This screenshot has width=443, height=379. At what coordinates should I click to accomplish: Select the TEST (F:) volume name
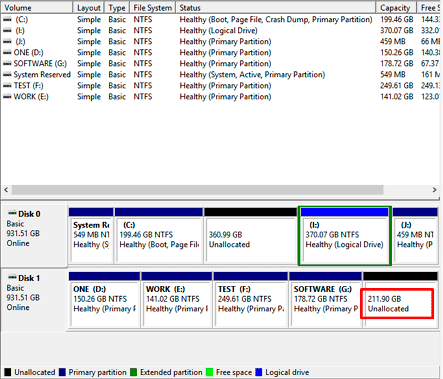pyautogui.click(x=28, y=86)
